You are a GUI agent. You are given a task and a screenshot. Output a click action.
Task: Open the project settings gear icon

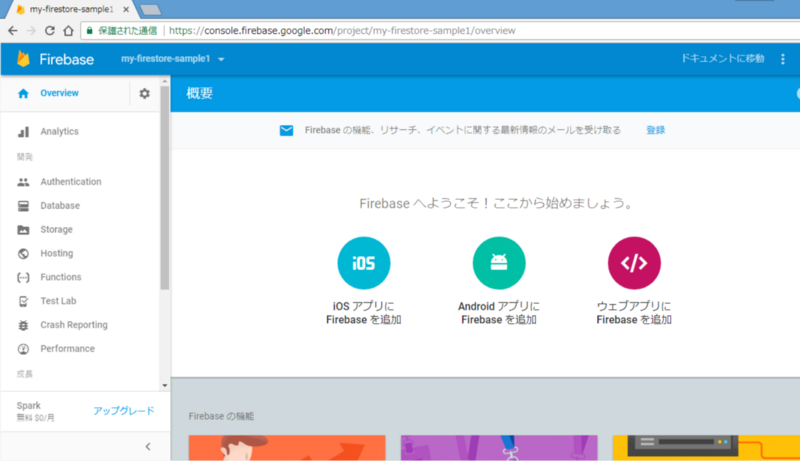click(144, 93)
